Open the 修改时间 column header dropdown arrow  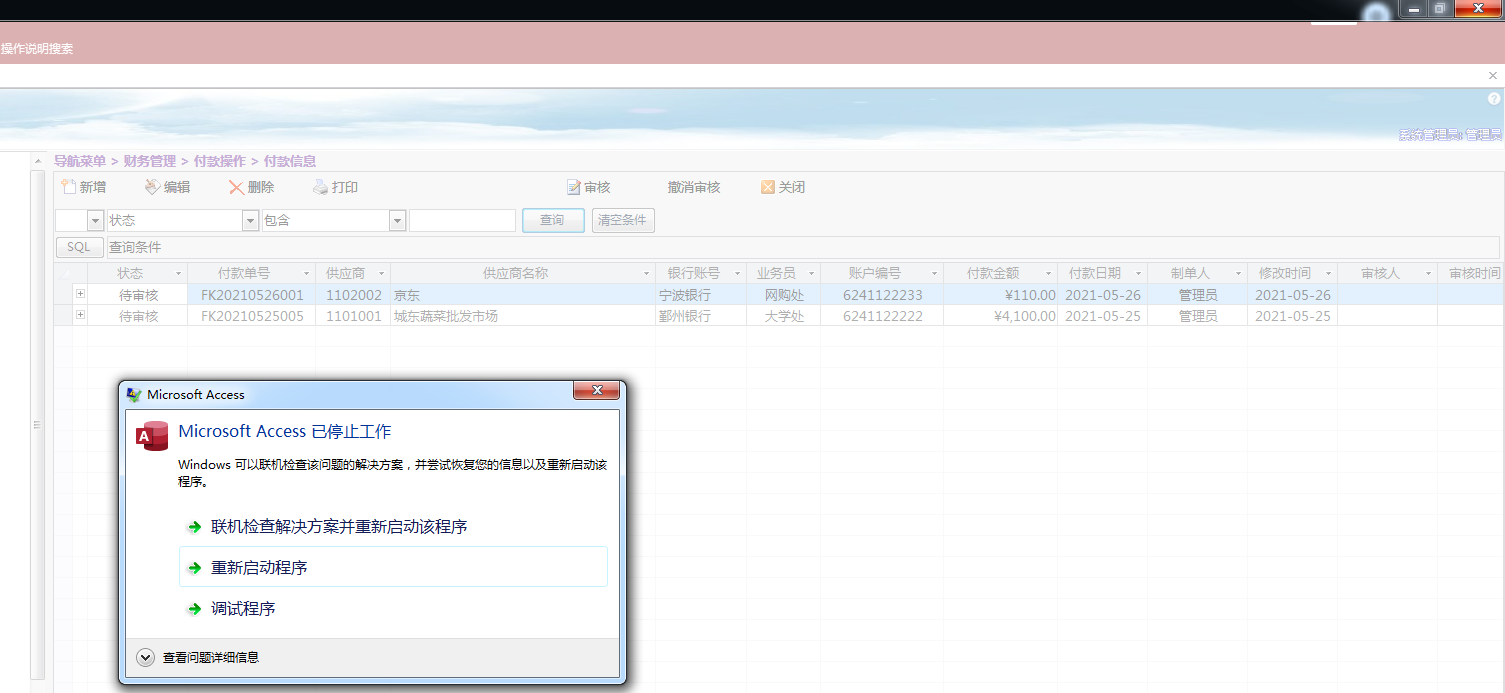[x=1329, y=273]
